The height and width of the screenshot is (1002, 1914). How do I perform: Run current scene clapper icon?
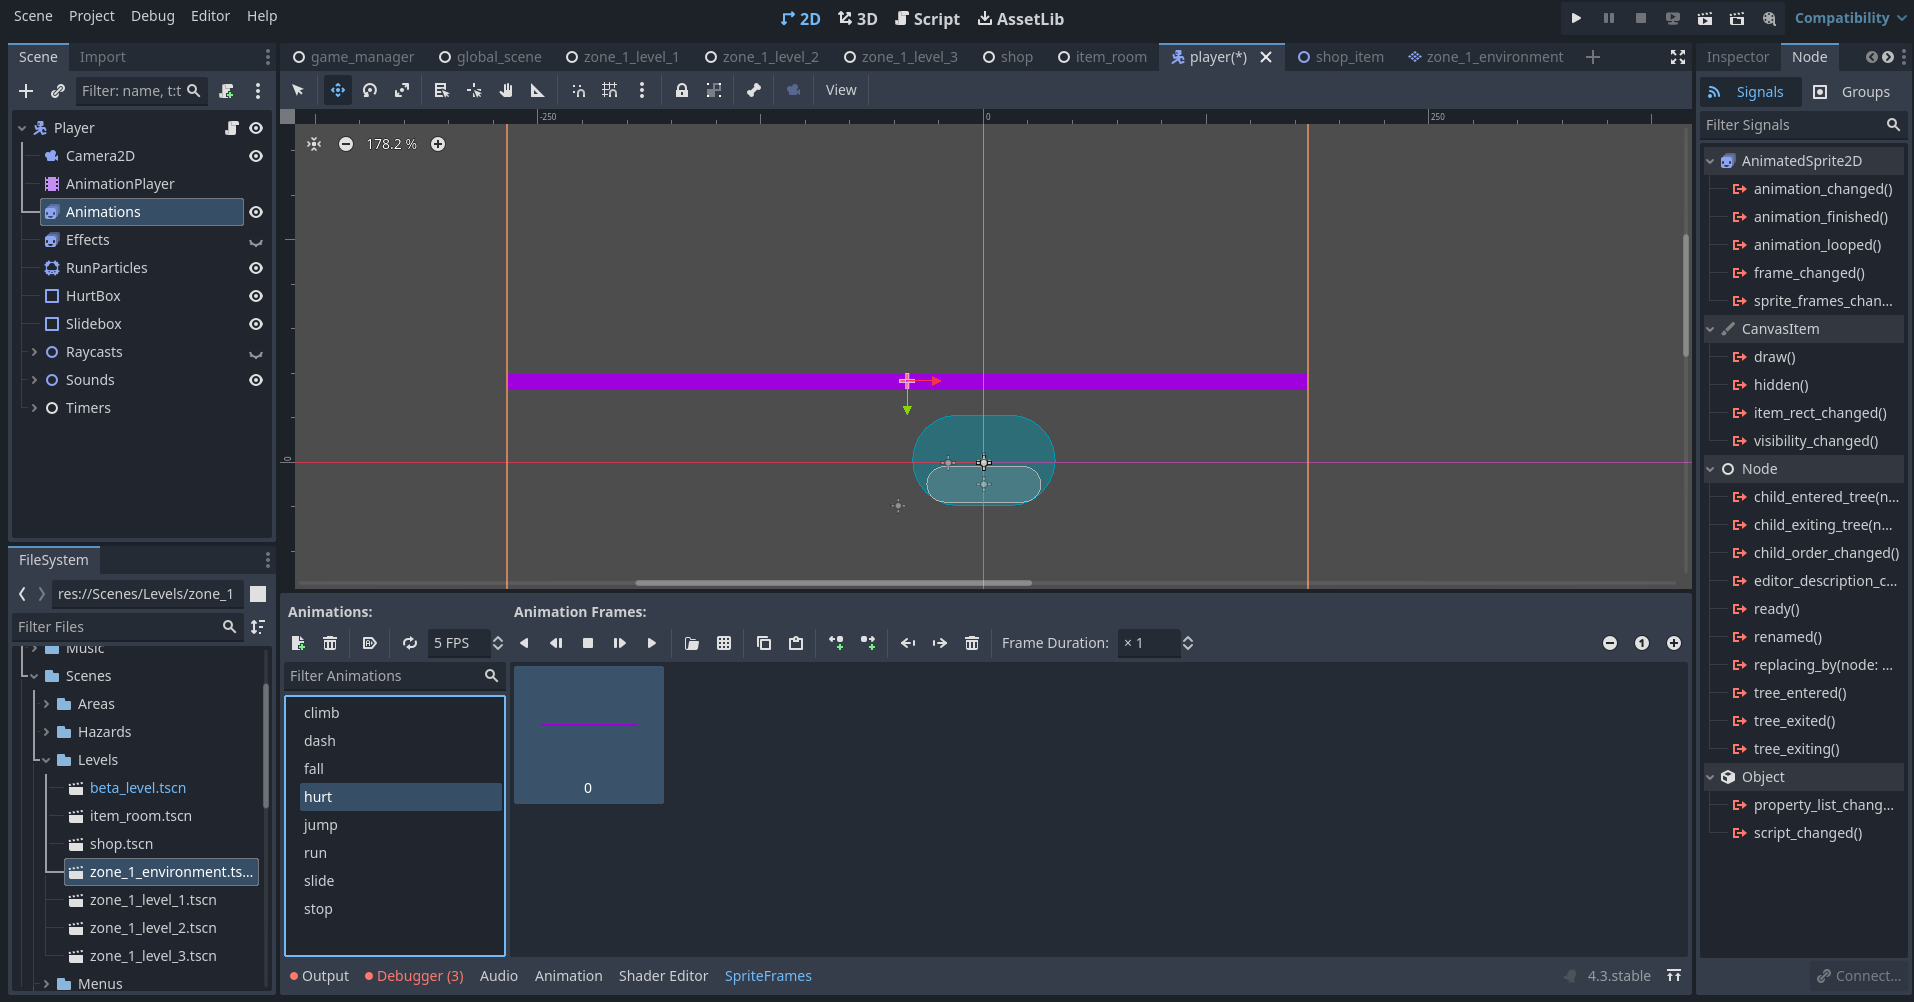pos(1705,18)
